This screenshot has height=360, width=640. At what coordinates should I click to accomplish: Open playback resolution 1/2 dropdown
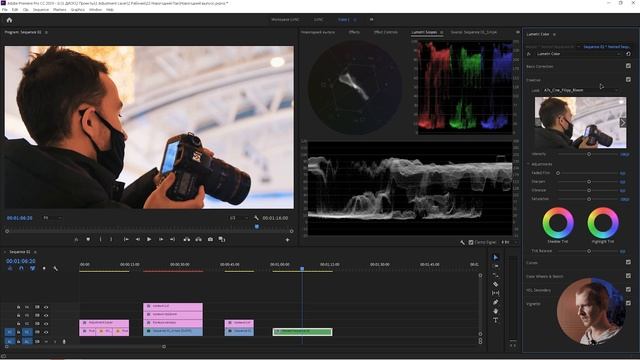click(238, 218)
